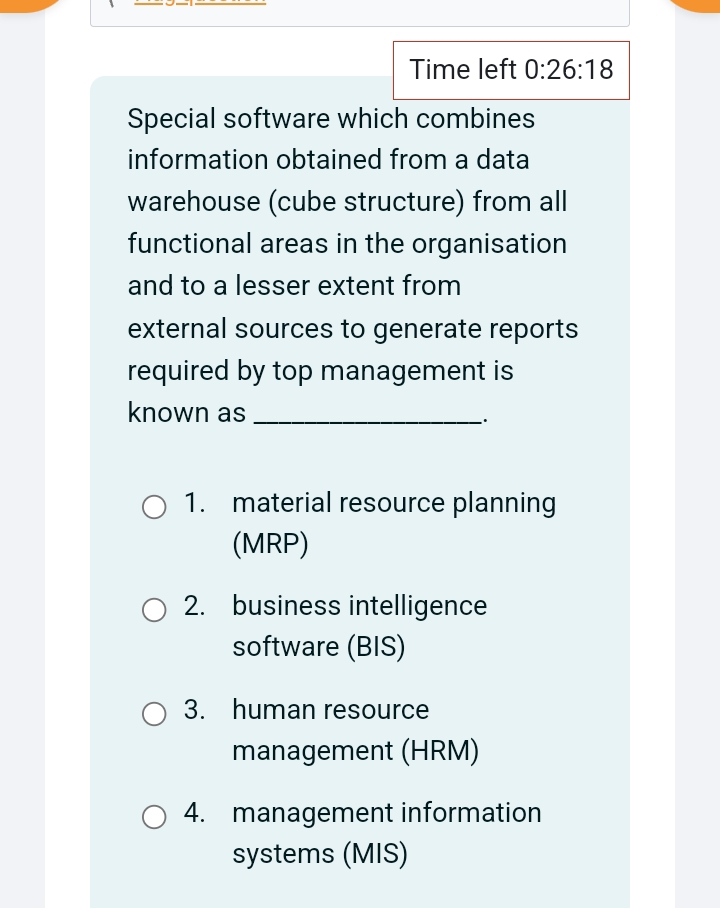Select option 1 material resource planning (MRP)

pyautogui.click(x=154, y=507)
